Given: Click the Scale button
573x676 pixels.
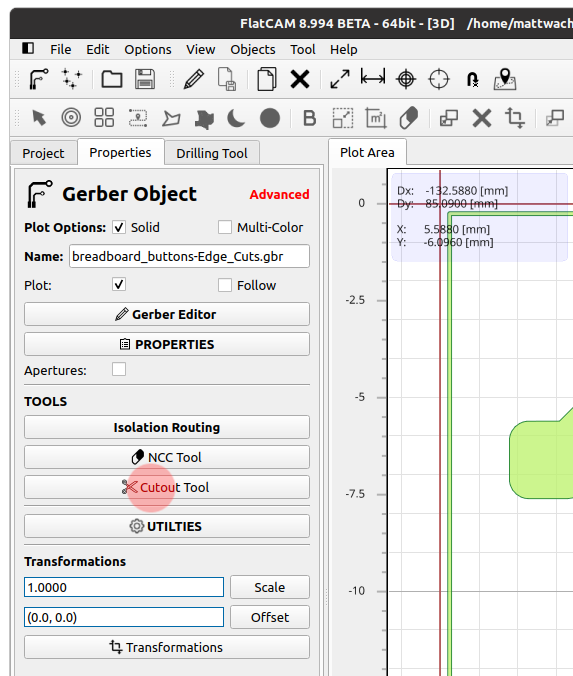Looking at the screenshot, I should (x=270, y=587).
